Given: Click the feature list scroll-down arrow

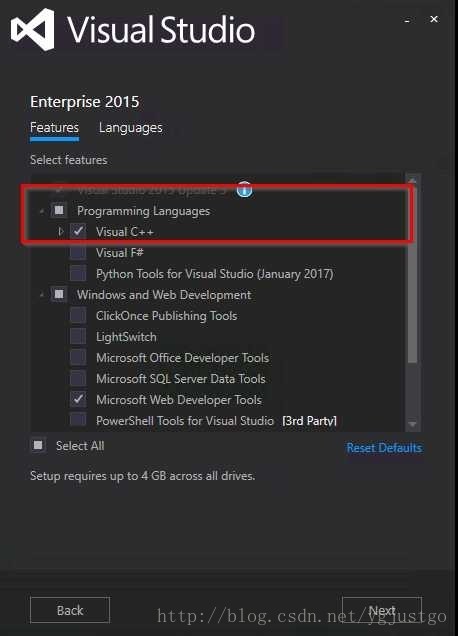Looking at the screenshot, I should (x=412, y=424).
